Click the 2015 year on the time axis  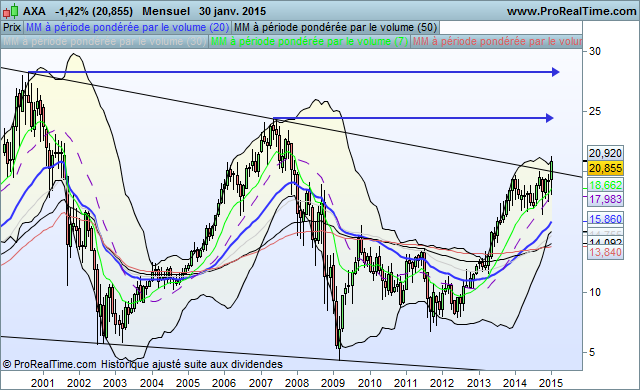click(551, 383)
